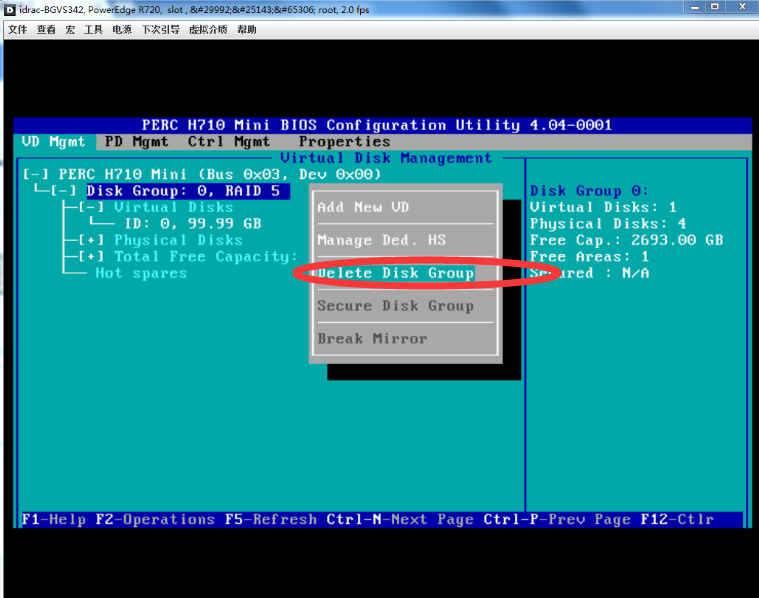
Task: Collapse the PERC H710 Mini controller node
Action: pos(35,174)
